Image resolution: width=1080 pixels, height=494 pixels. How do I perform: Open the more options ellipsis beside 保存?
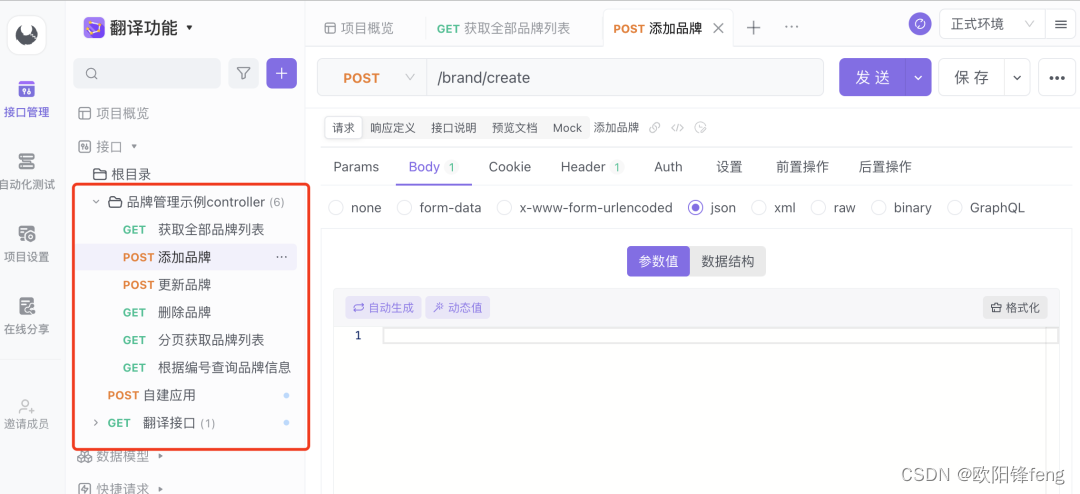[x=1057, y=77]
